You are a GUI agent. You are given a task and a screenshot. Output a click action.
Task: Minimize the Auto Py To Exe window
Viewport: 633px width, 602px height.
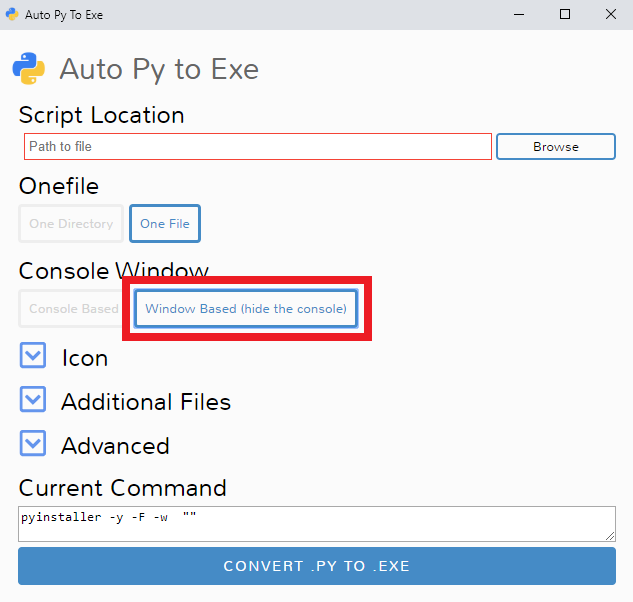pos(519,15)
